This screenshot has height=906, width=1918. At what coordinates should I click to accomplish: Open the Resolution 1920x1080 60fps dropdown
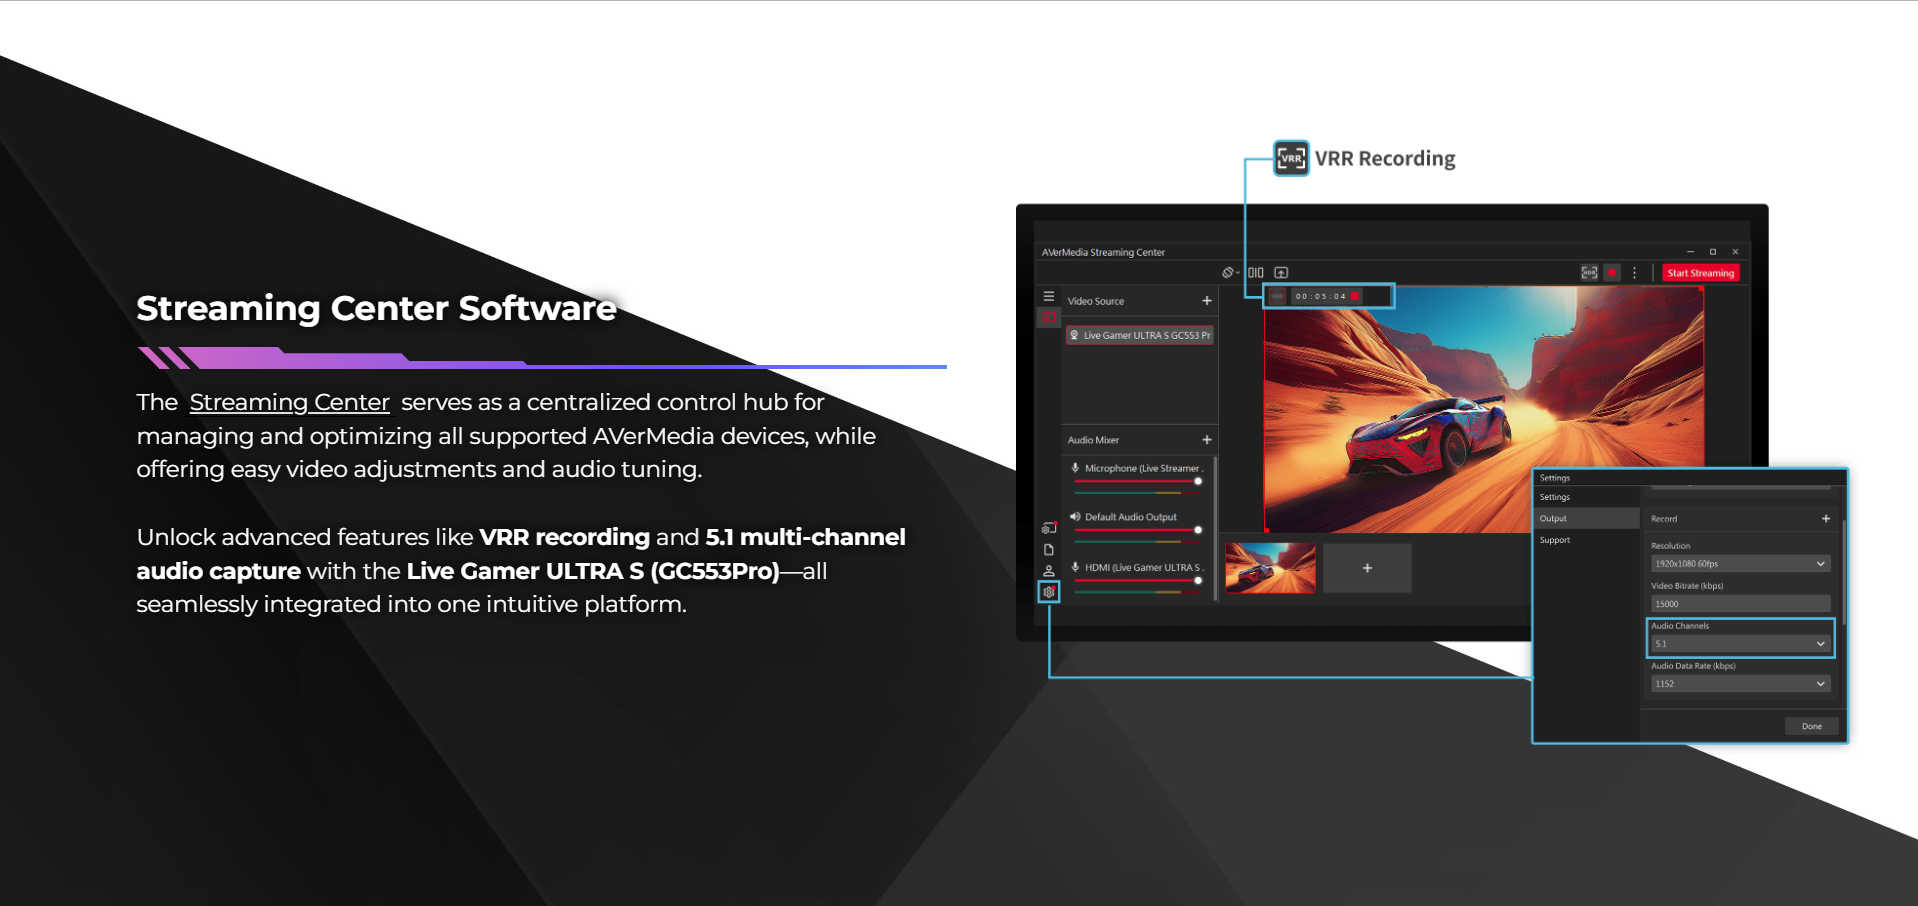(1740, 564)
